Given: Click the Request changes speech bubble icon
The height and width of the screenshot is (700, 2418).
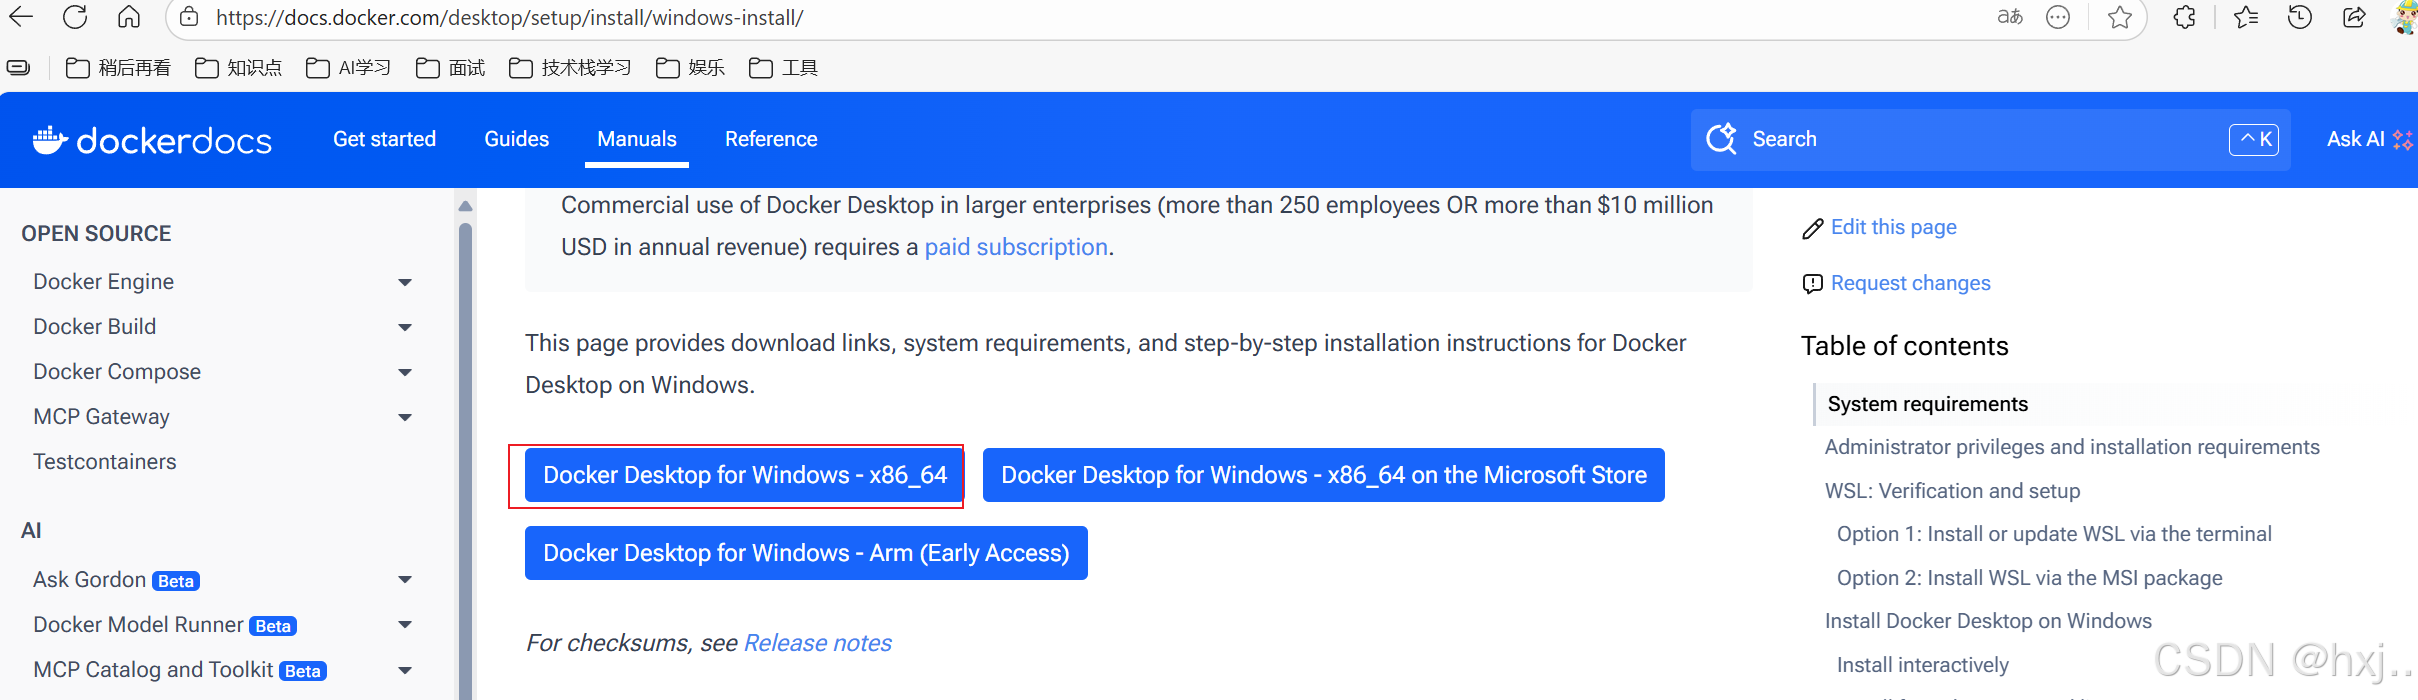Looking at the screenshot, I should coord(1812,284).
